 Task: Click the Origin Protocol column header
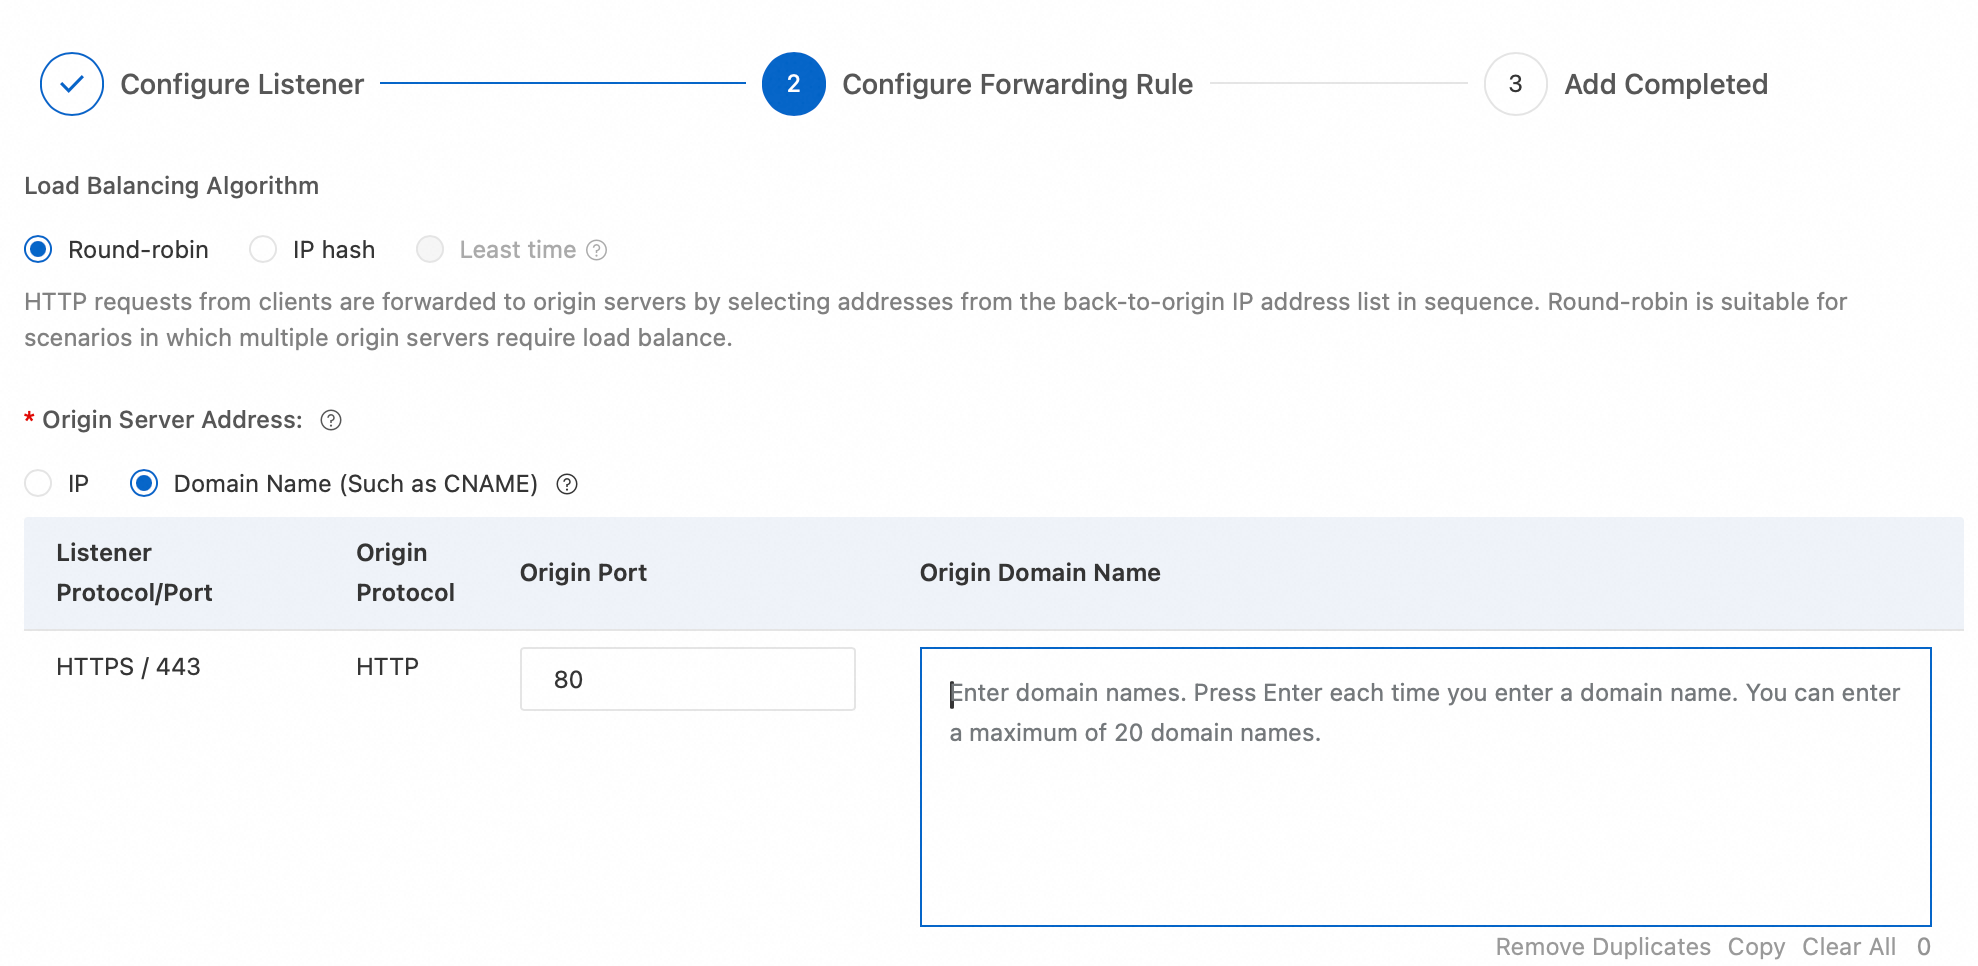click(405, 573)
